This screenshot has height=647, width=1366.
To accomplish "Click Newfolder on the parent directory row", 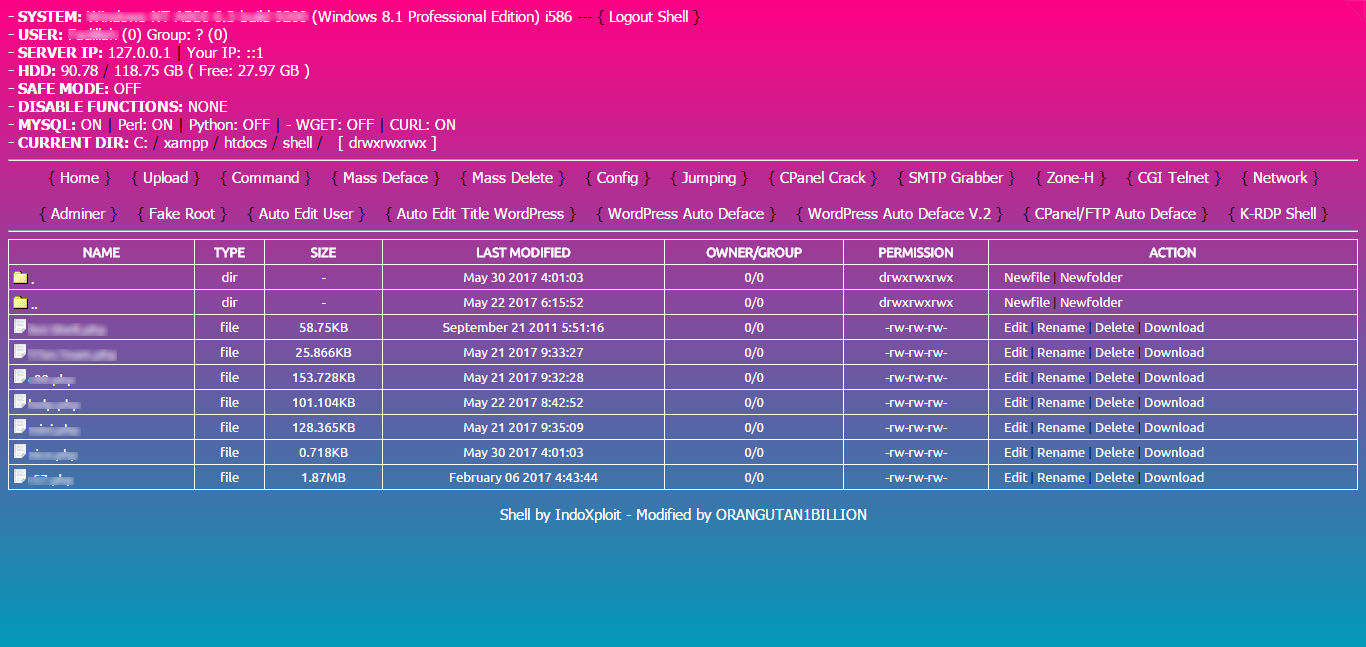I will pos(1089,302).
